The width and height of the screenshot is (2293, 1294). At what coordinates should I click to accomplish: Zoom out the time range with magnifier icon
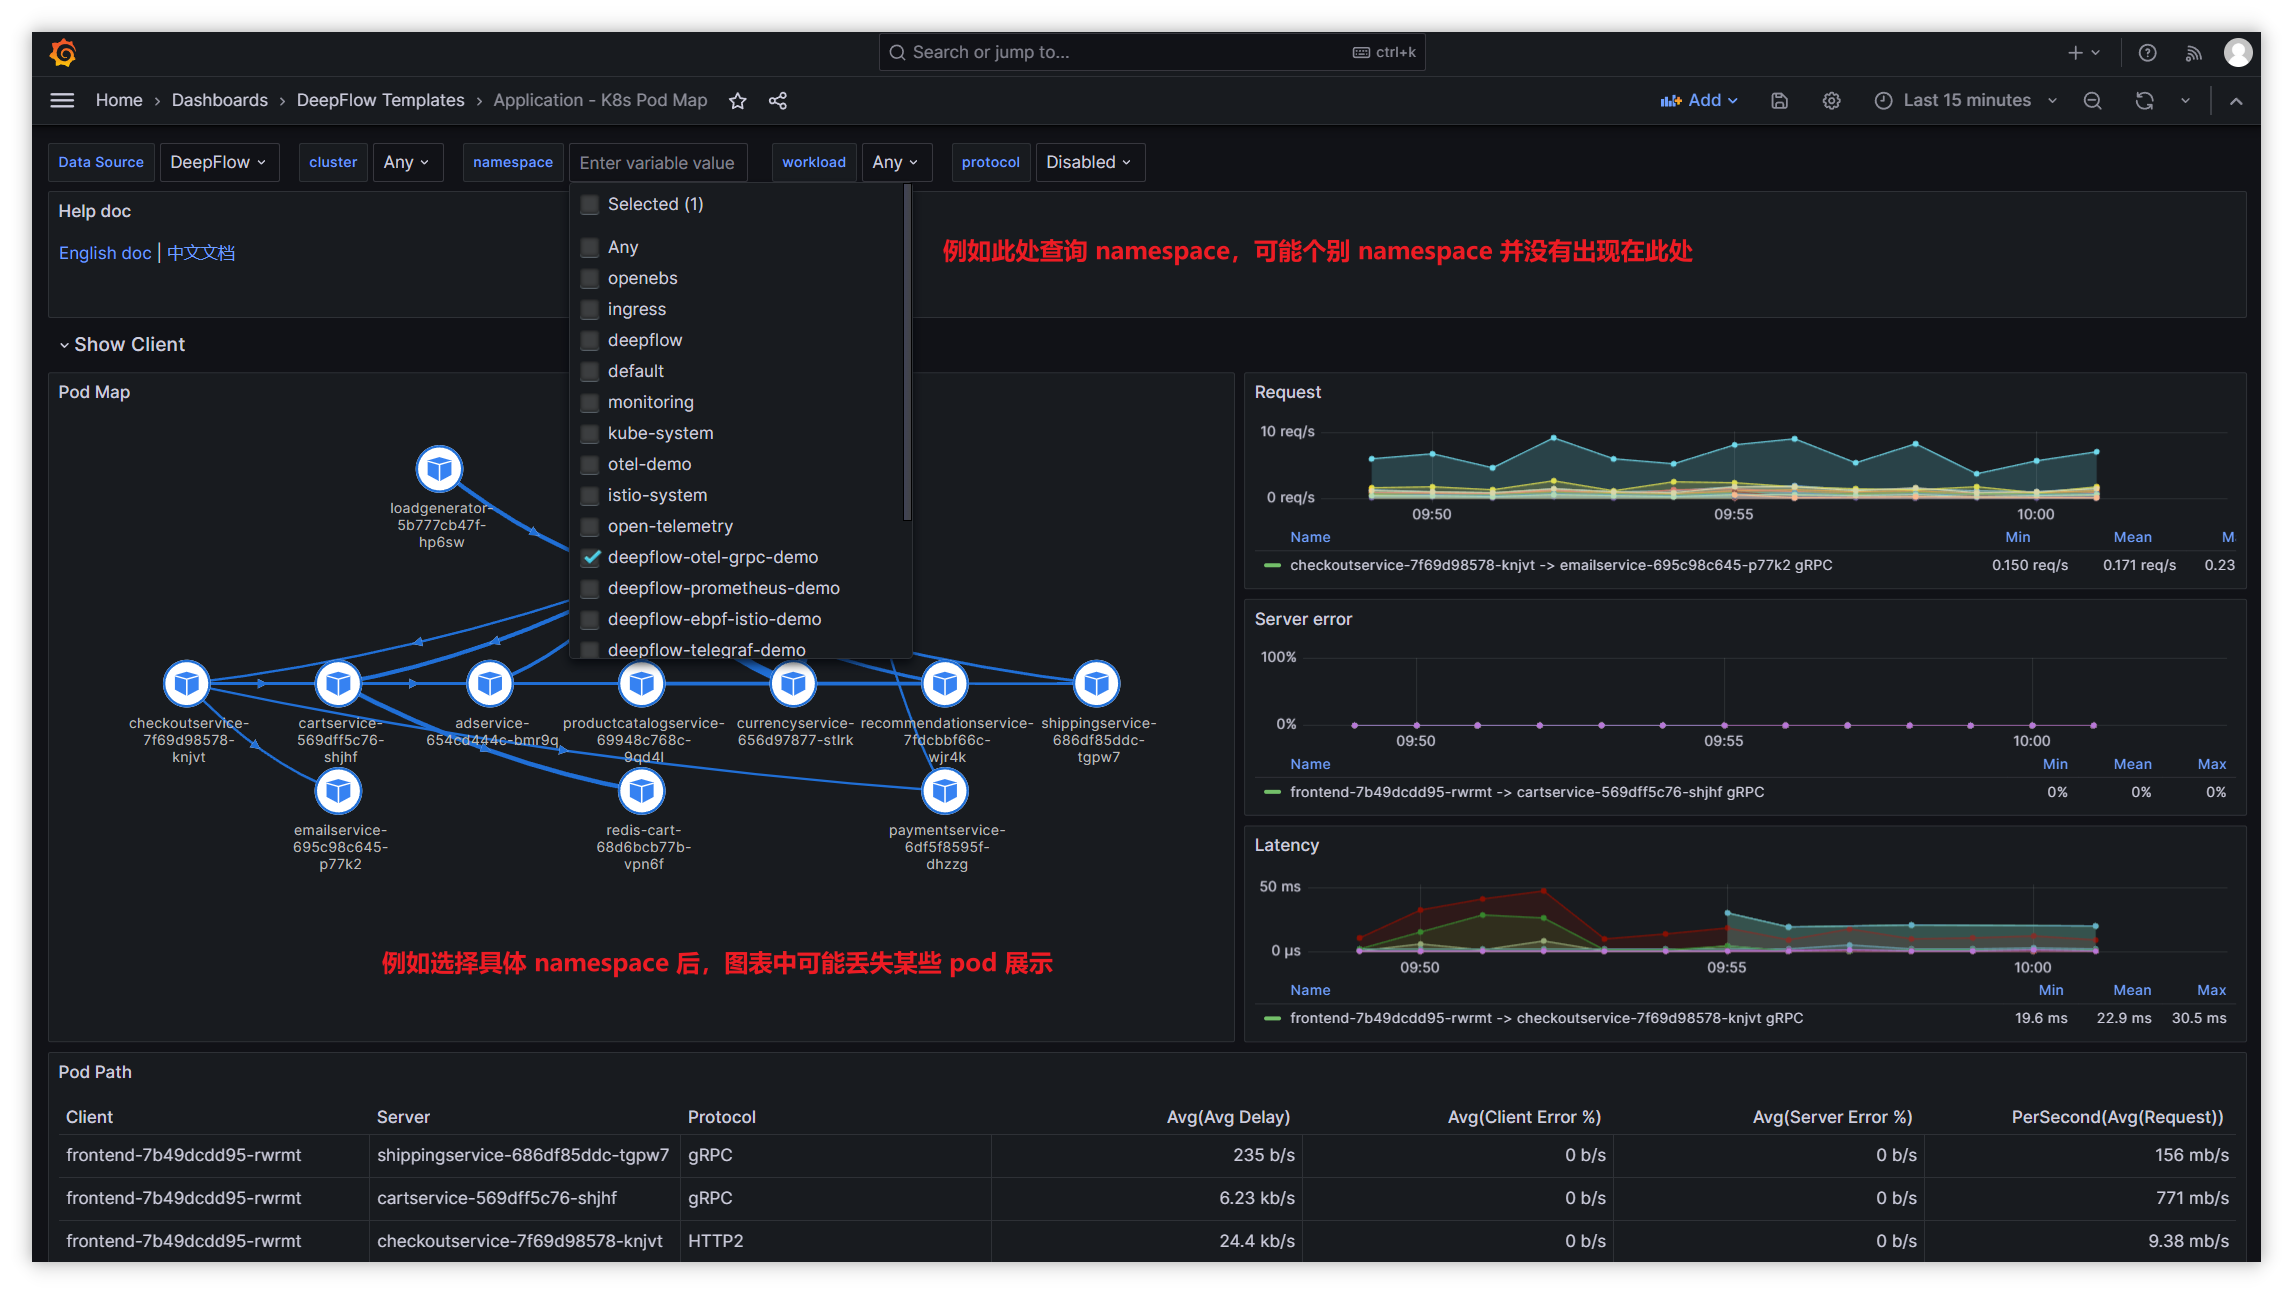[2092, 100]
